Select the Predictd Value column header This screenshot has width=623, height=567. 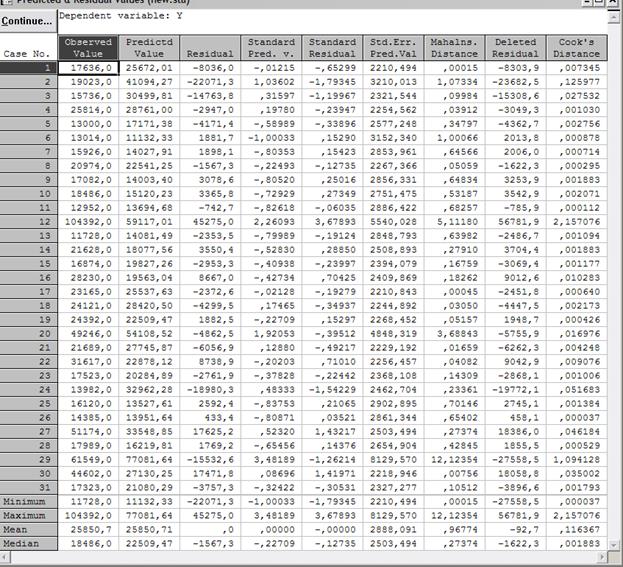[x=149, y=47]
